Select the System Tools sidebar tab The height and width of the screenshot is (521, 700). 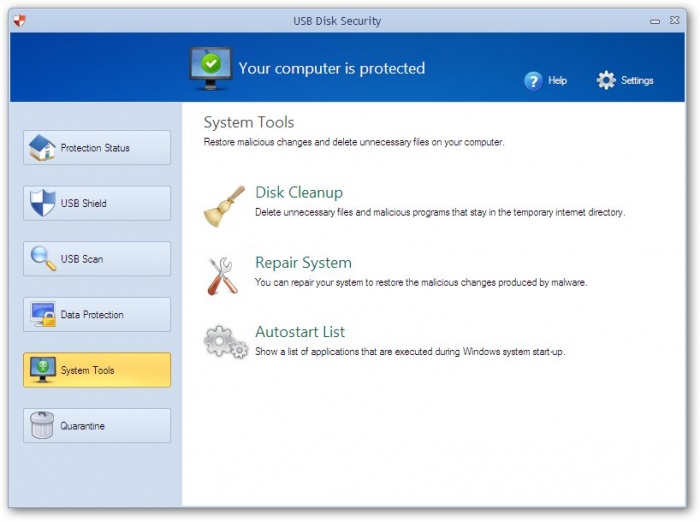[97, 370]
